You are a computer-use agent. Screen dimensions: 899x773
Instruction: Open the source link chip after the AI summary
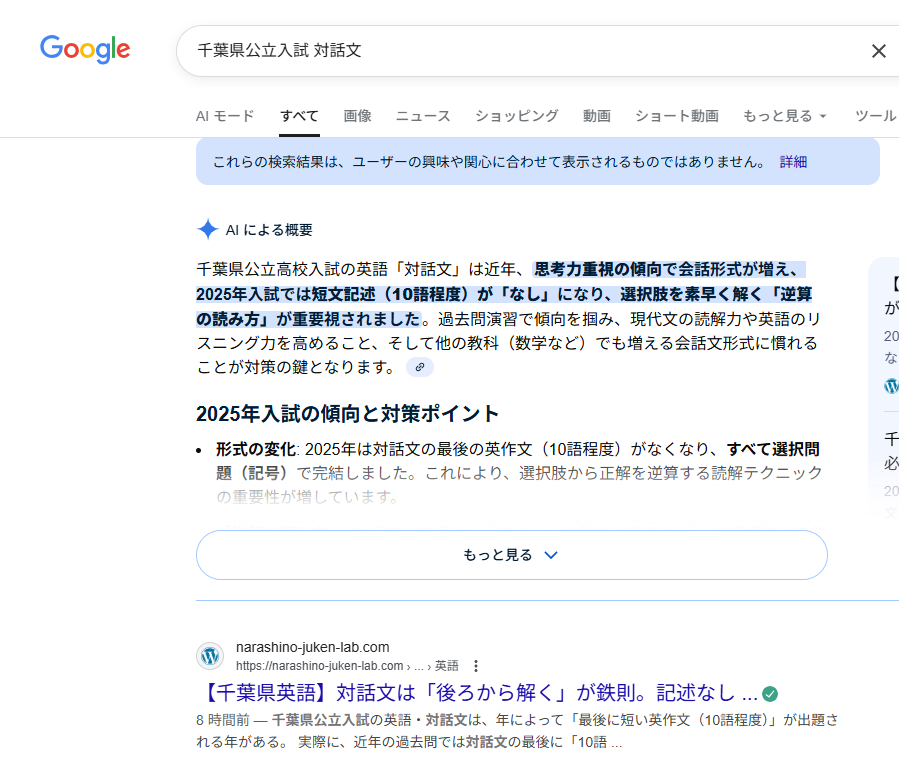[420, 367]
